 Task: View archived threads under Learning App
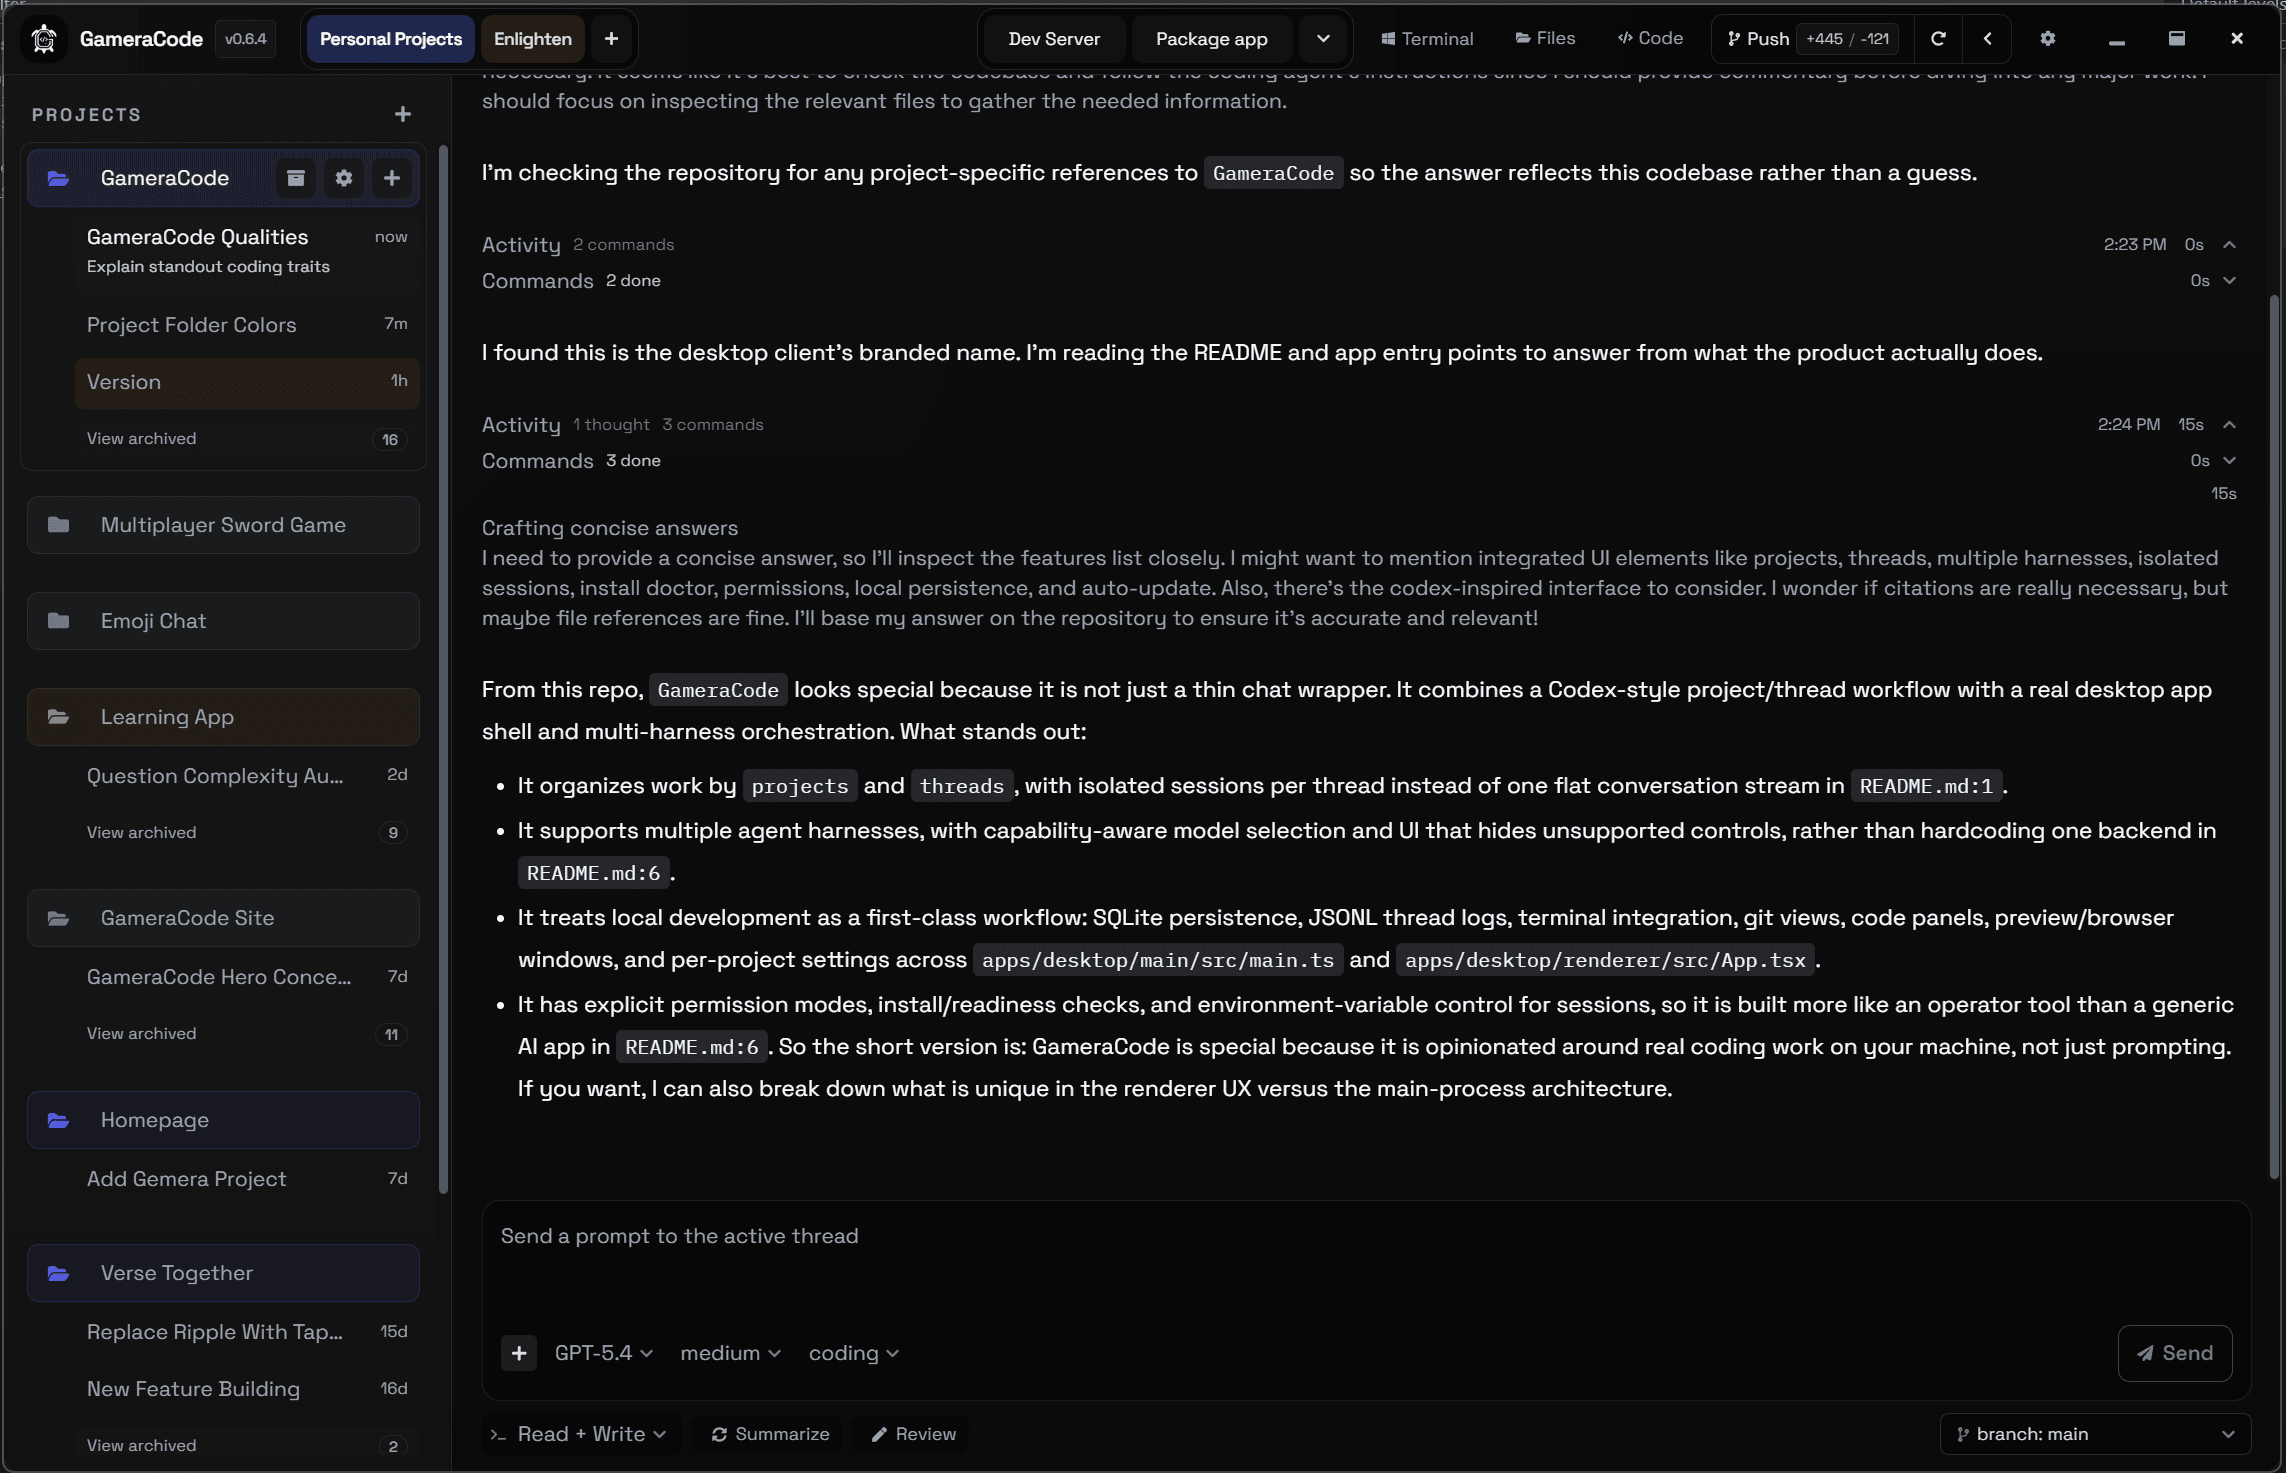pos(247,833)
